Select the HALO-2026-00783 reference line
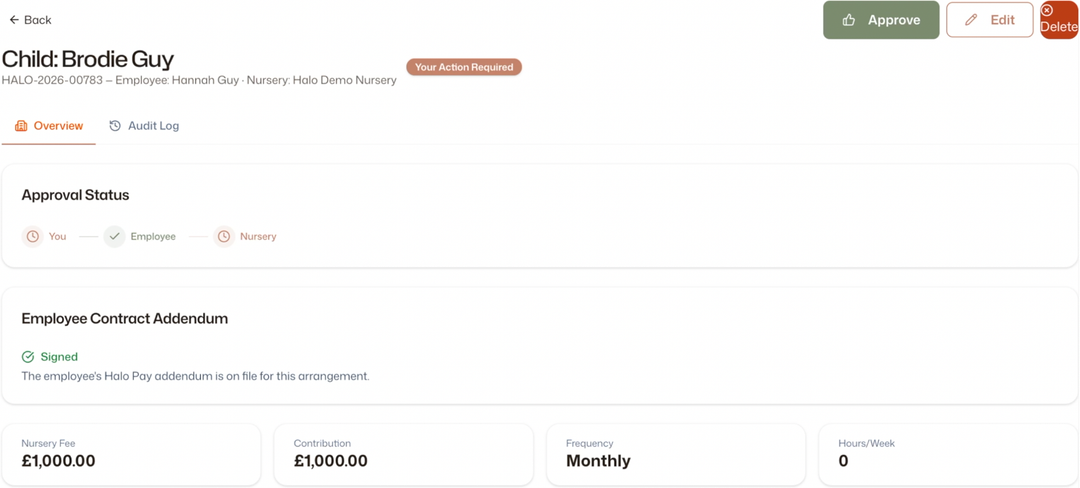This screenshot has height=488, width=1080. [x=199, y=80]
